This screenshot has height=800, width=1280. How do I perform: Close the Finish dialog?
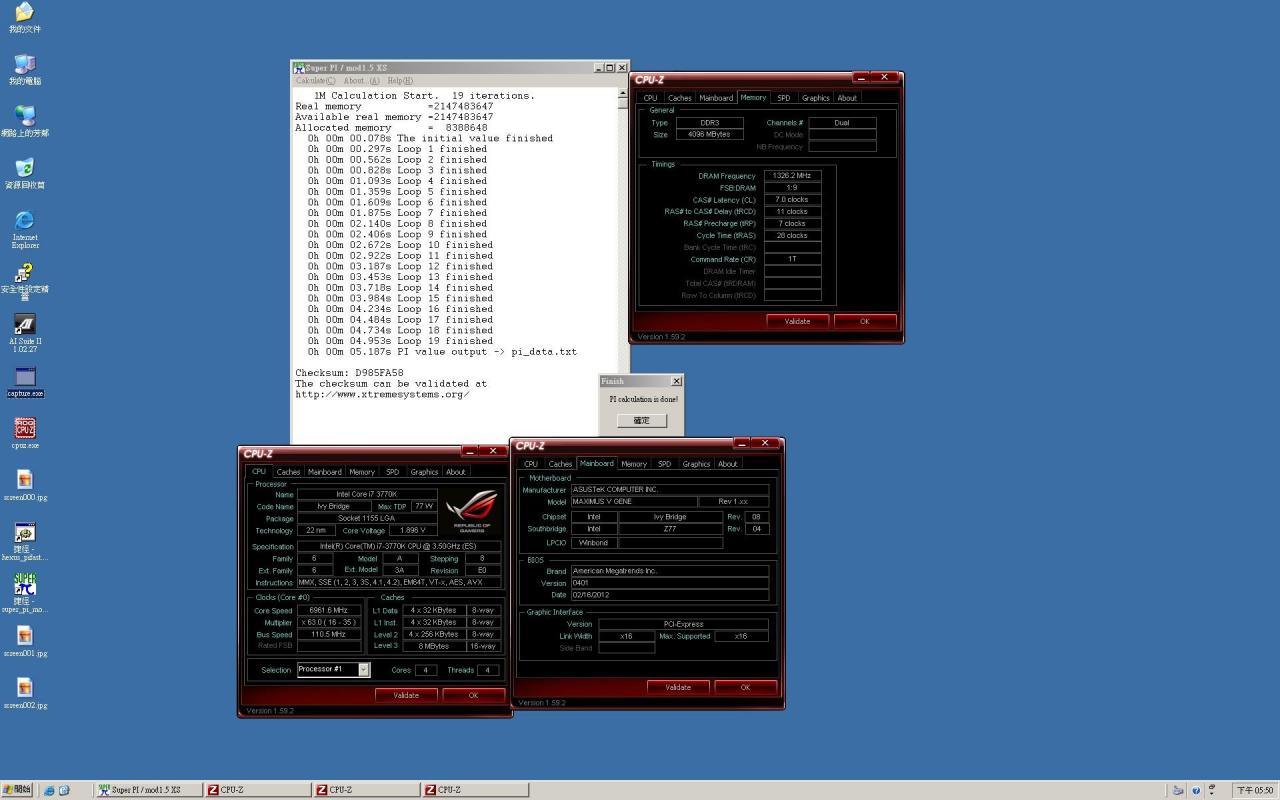point(676,381)
